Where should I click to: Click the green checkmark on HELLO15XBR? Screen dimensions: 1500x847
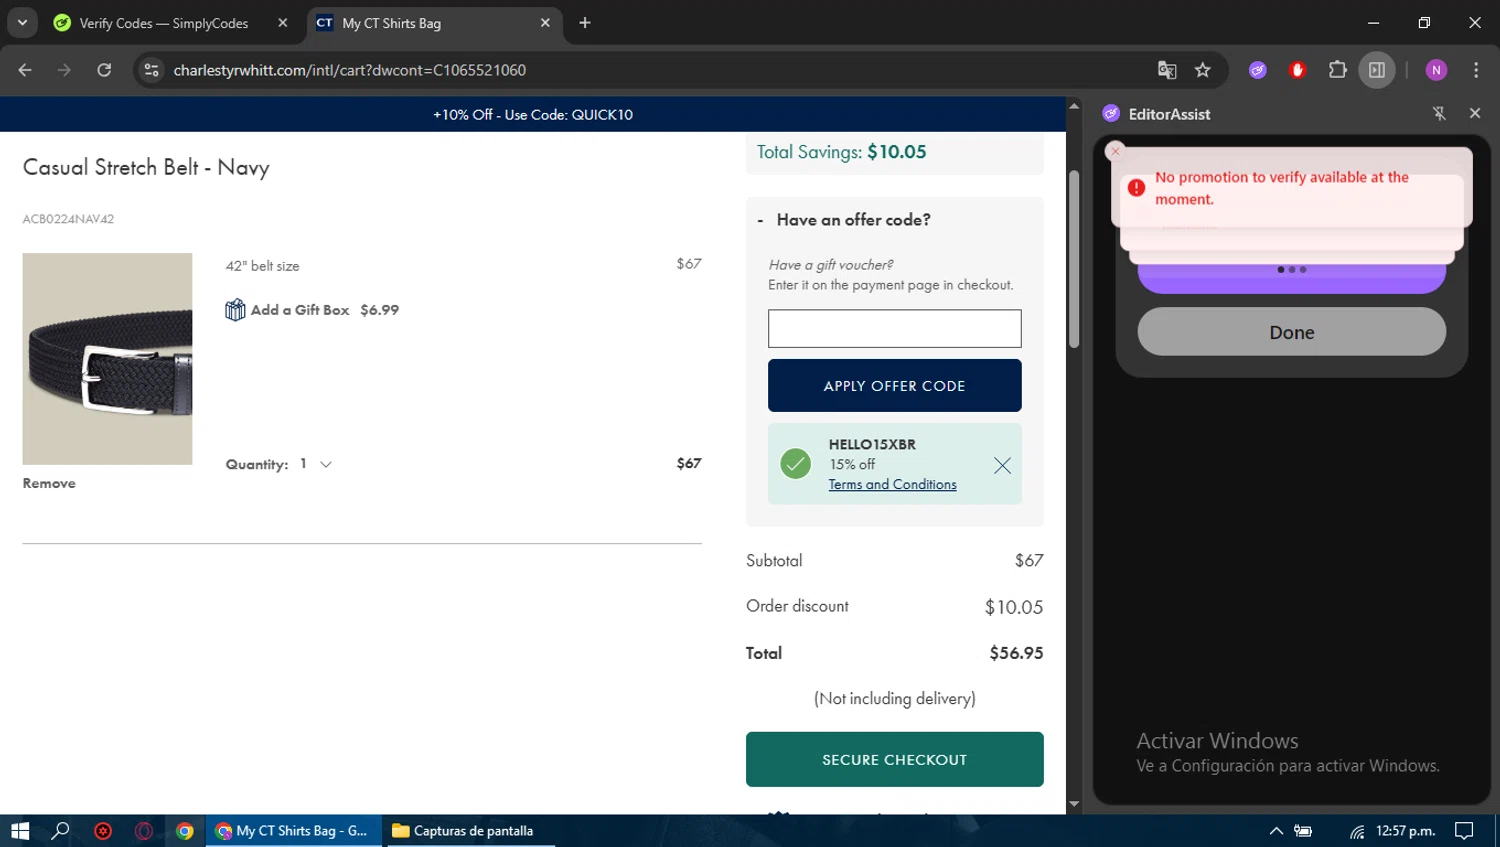tap(796, 464)
